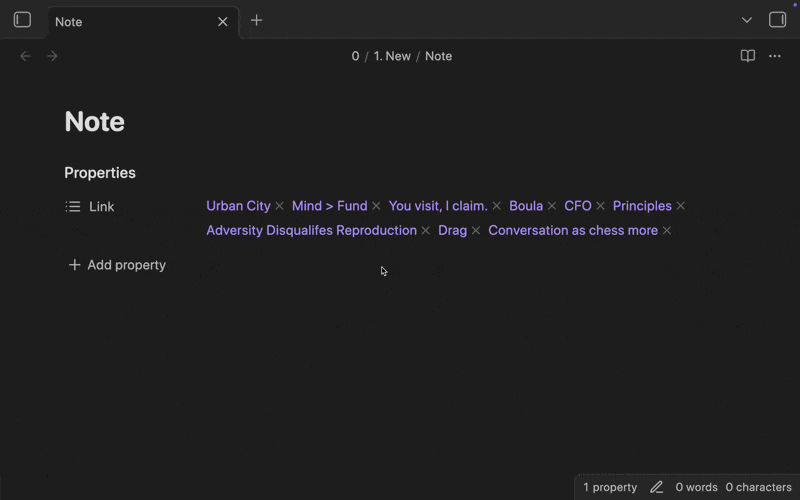Toggle the left sidebar panel icon
The image size is (800, 500).
22,20
